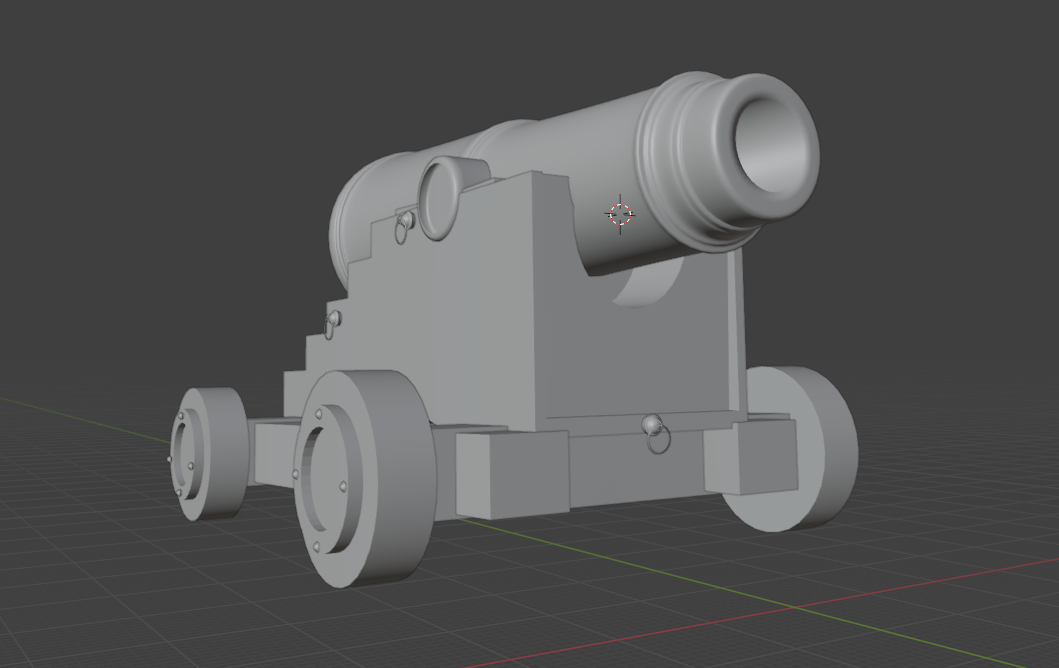1059x668 pixels.
Task: Click the axle block beside the plain wheel
Action: point(752,456)
